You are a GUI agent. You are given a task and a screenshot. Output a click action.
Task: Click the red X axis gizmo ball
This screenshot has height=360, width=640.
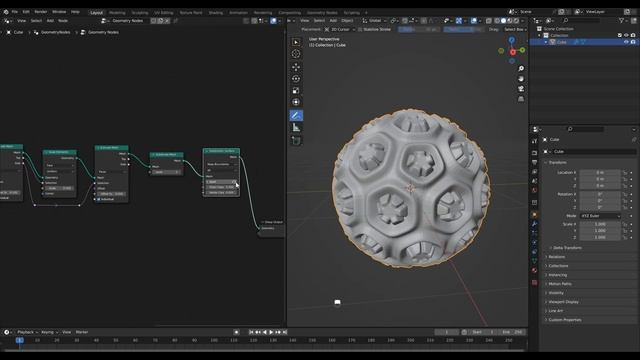(513, 52)
